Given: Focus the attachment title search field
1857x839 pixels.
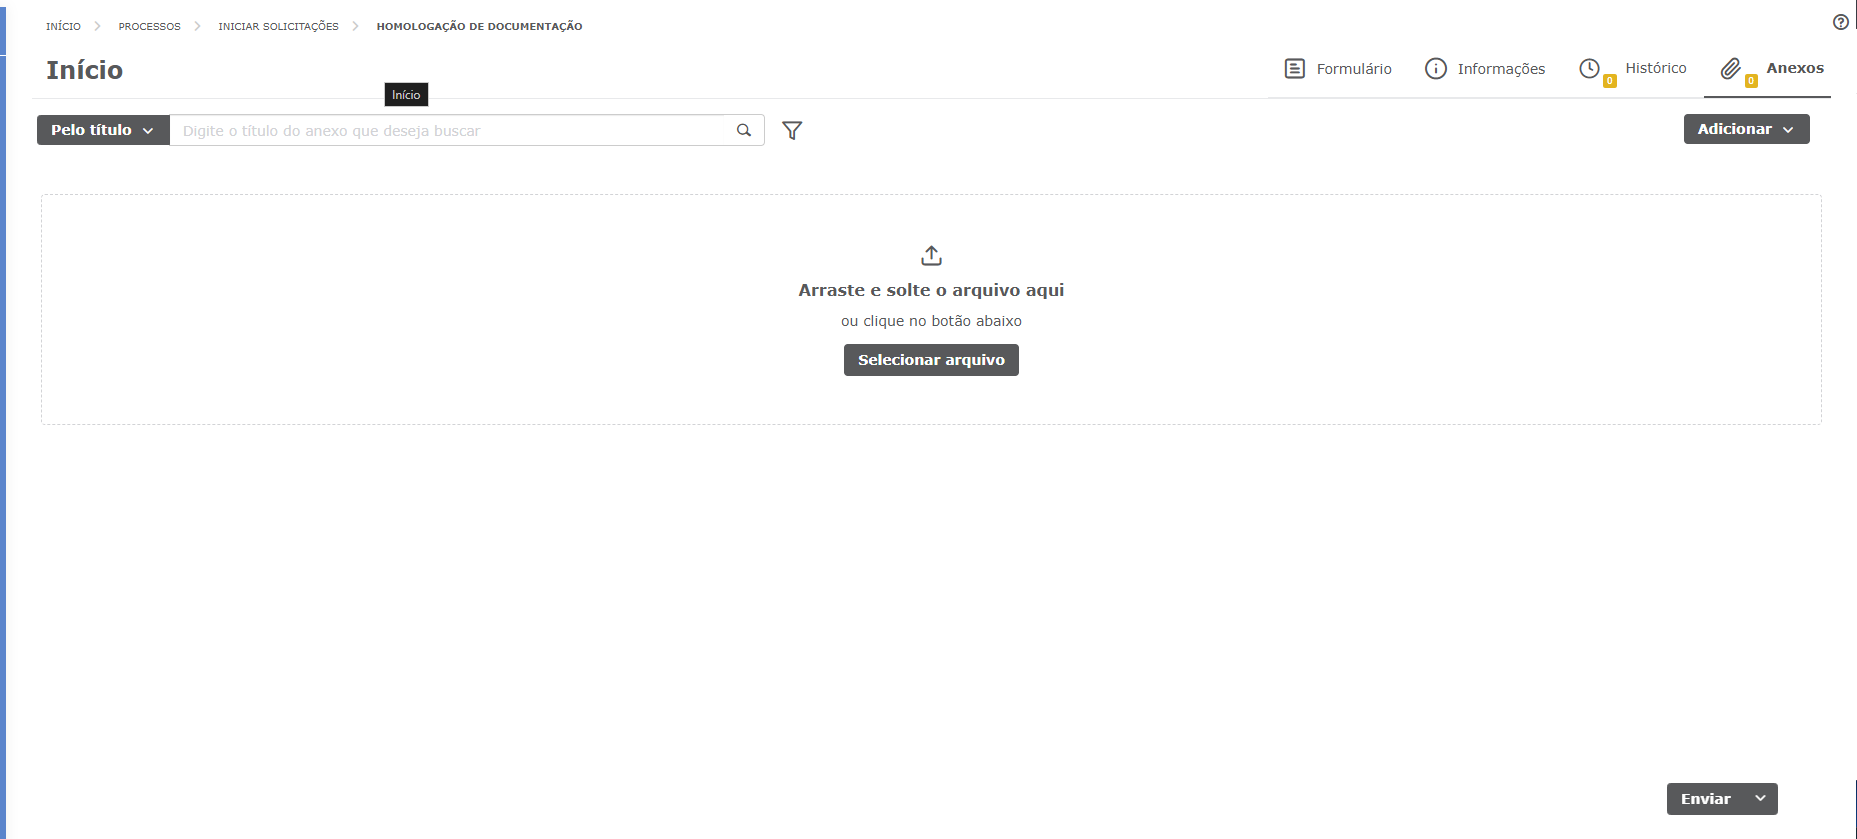Looking at the screenshot, I should coord(450,131).
